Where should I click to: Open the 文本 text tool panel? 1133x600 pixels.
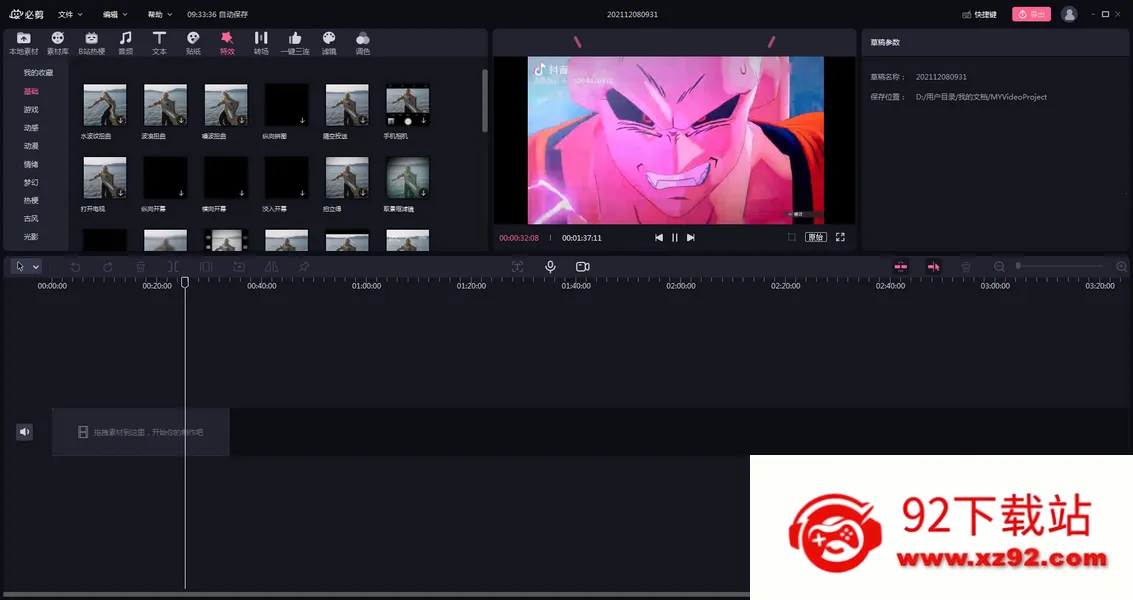pos(159,43)
